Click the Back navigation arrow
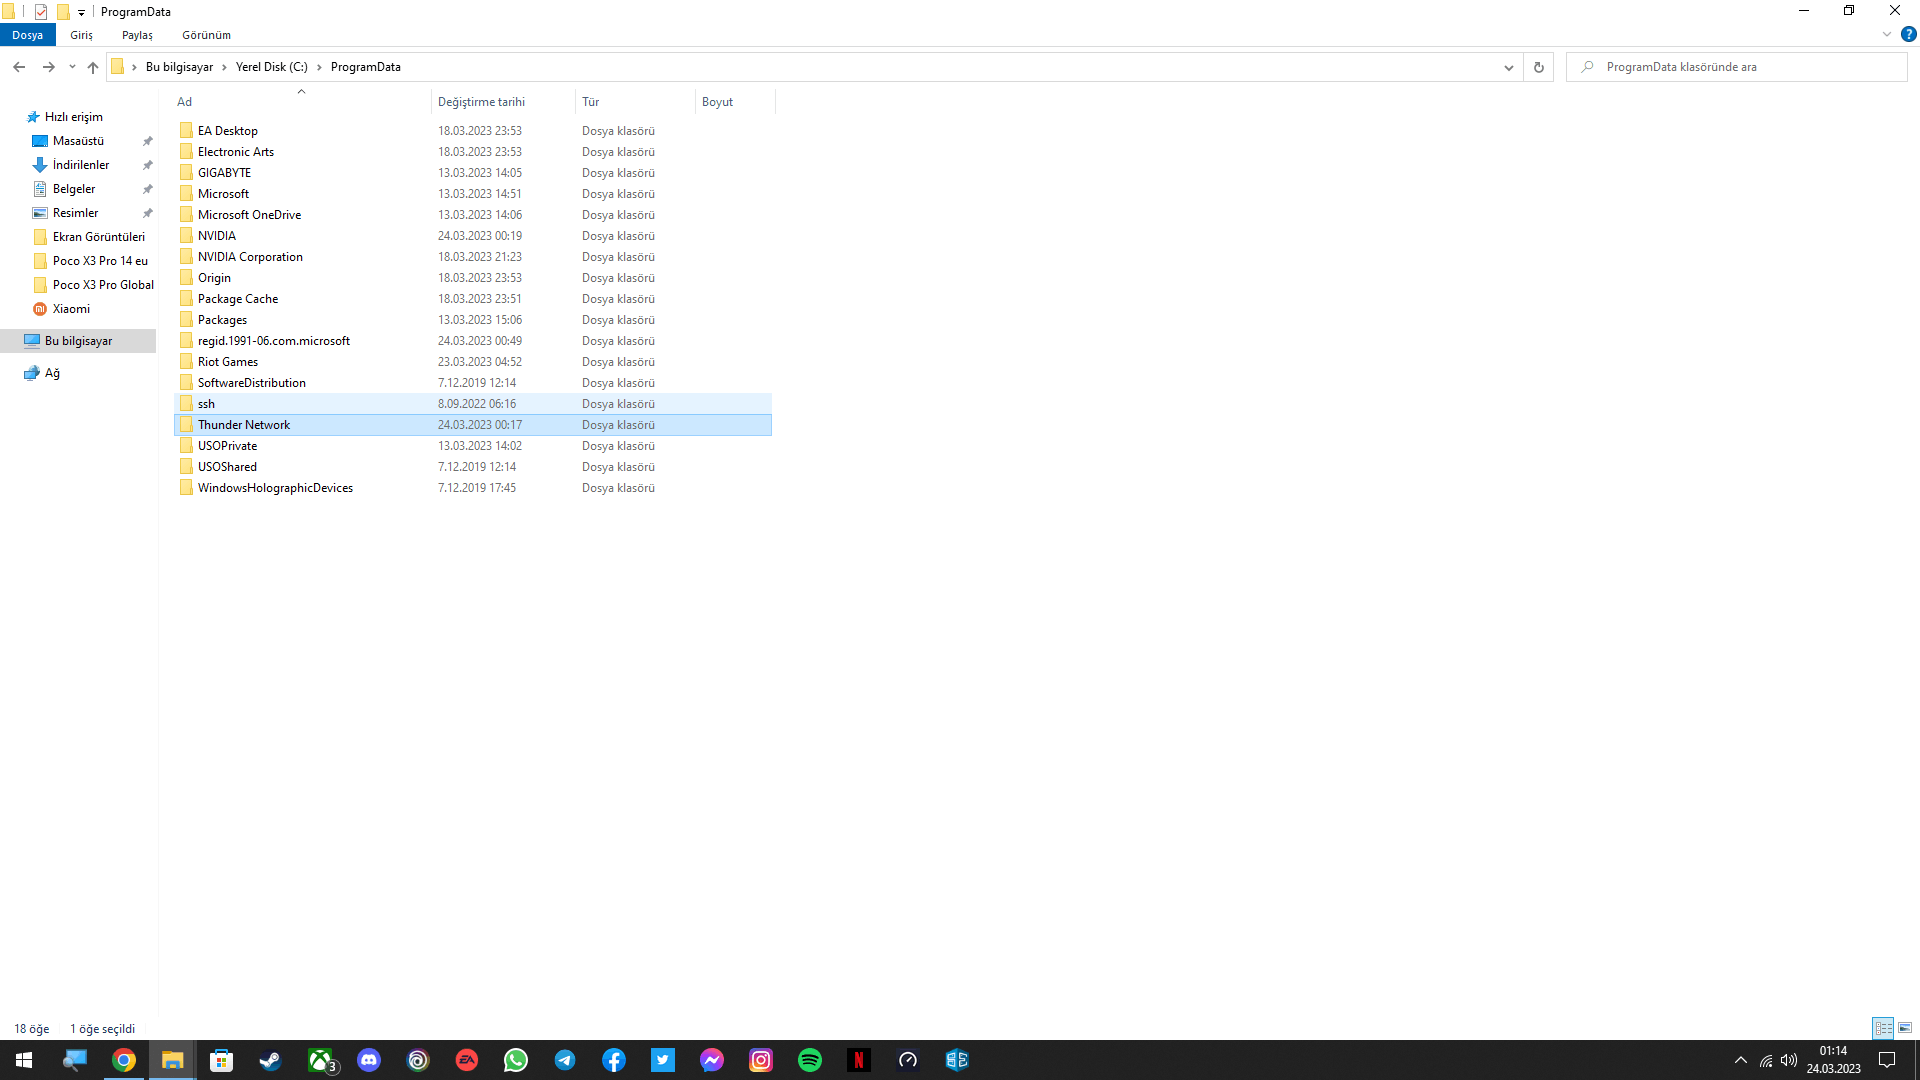Screen dimensions: 1920x1080 tap(19, 67)
